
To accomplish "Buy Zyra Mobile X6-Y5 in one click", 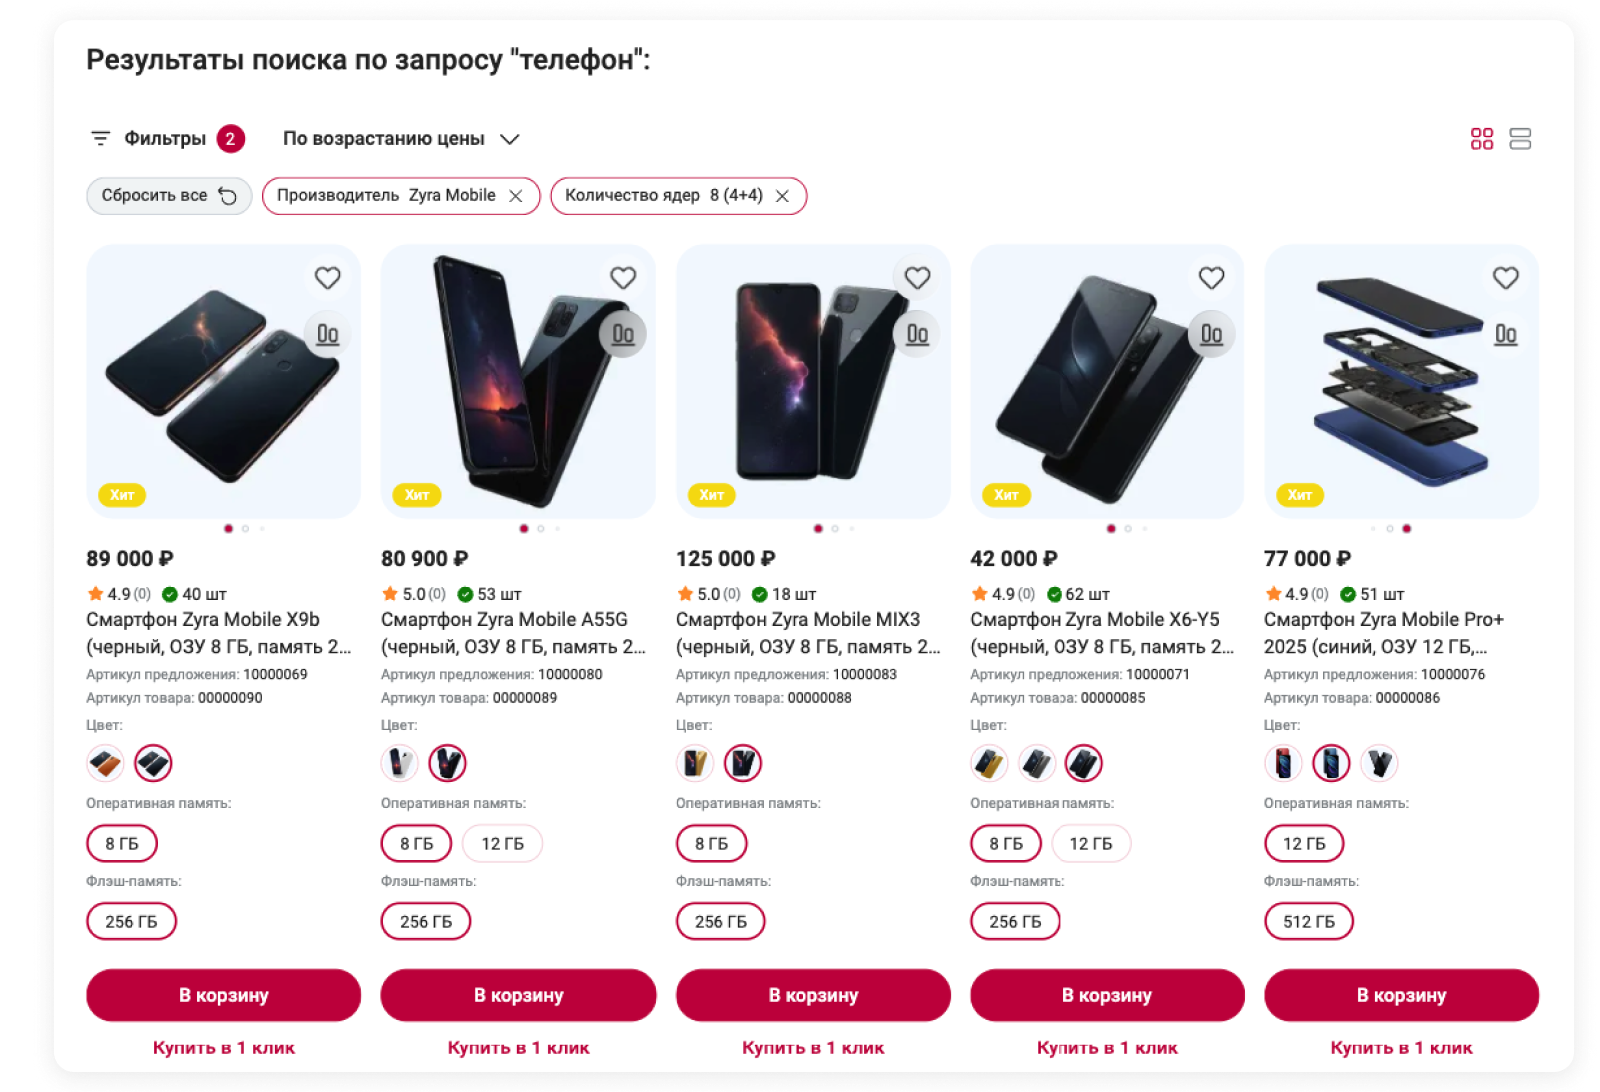I will tap(1107, 1048).
